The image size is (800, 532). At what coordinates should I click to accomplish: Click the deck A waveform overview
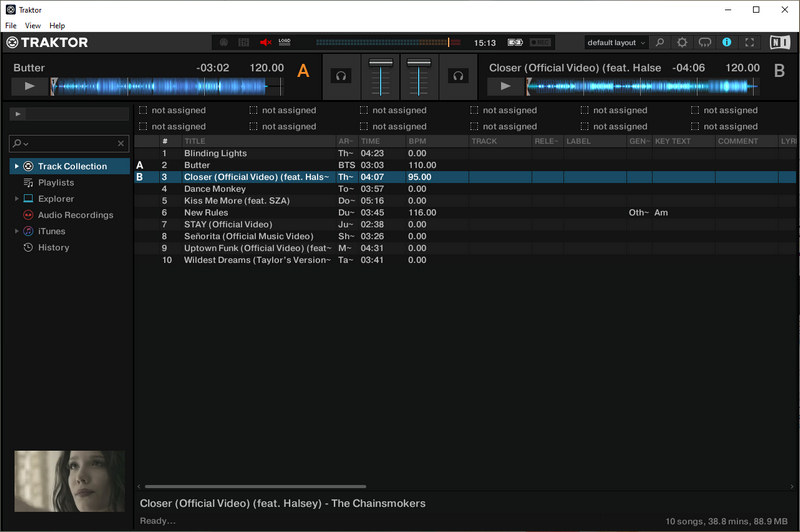(x=166, y=87)
